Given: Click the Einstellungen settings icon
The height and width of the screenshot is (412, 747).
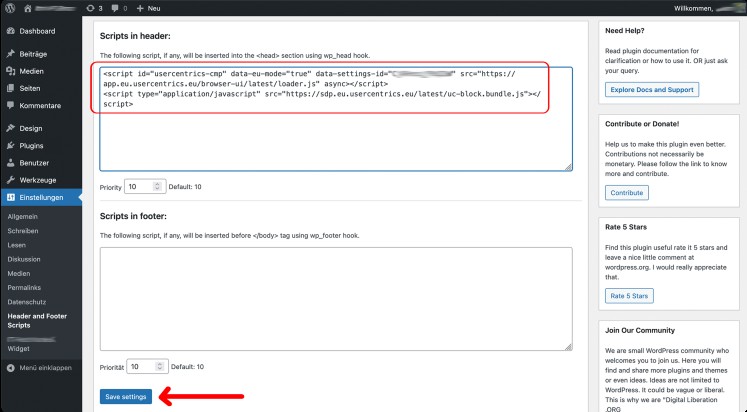Looking at the screenshot, I should (11, 197).
